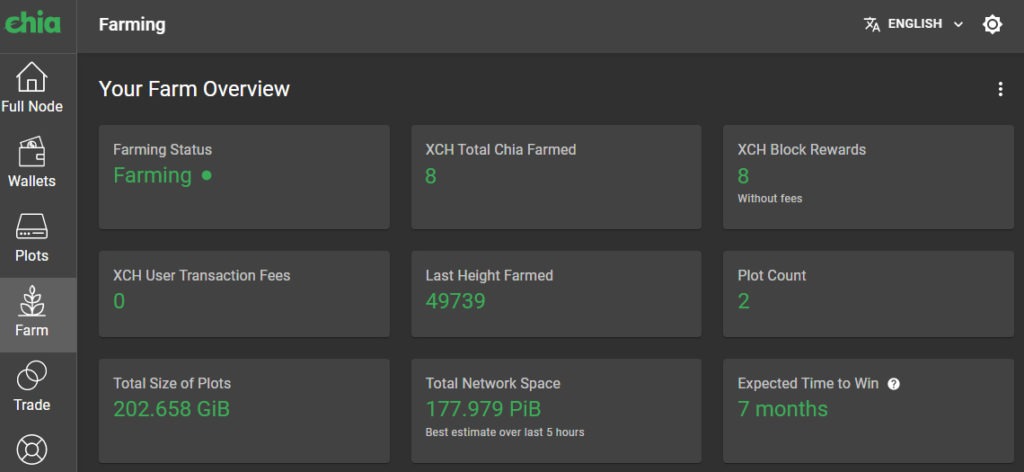
Task: Open the Full Node page
Action: click(x=32, y=88)
